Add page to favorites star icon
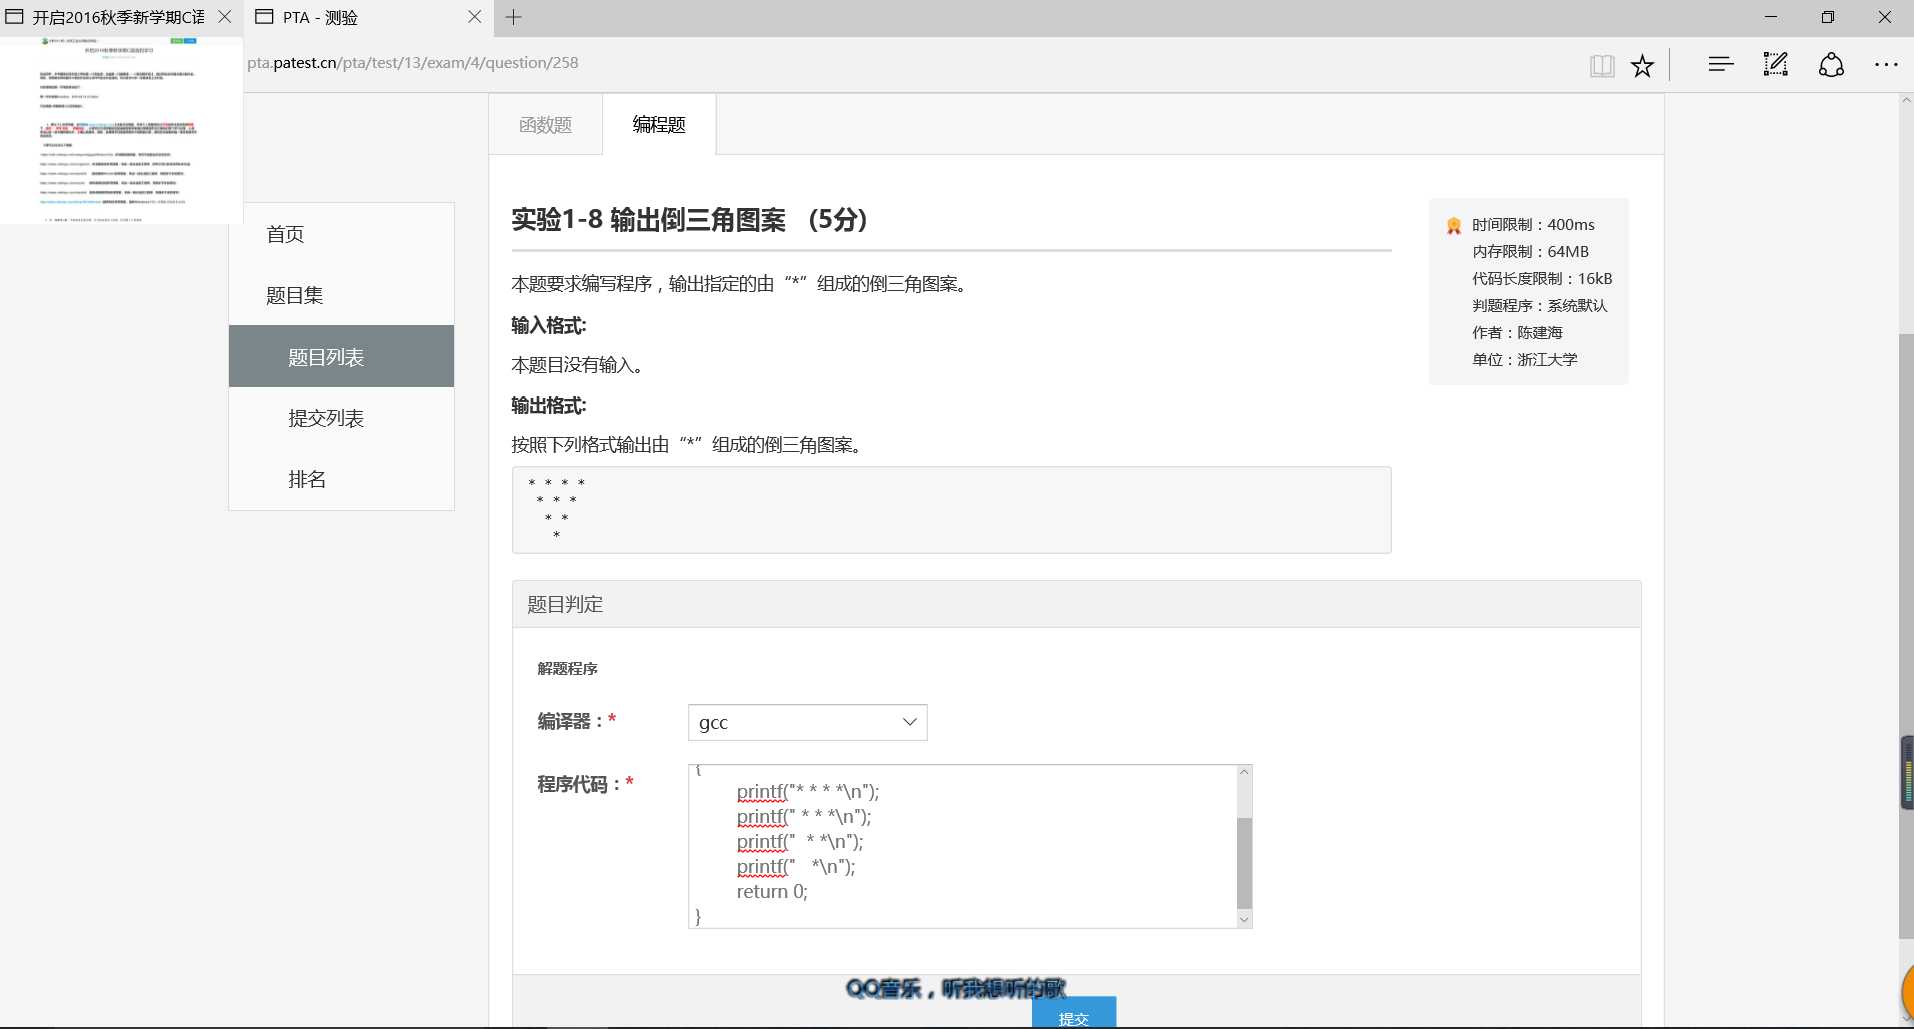This screenshot has height=1029, width=1914. pos(1642,66)
